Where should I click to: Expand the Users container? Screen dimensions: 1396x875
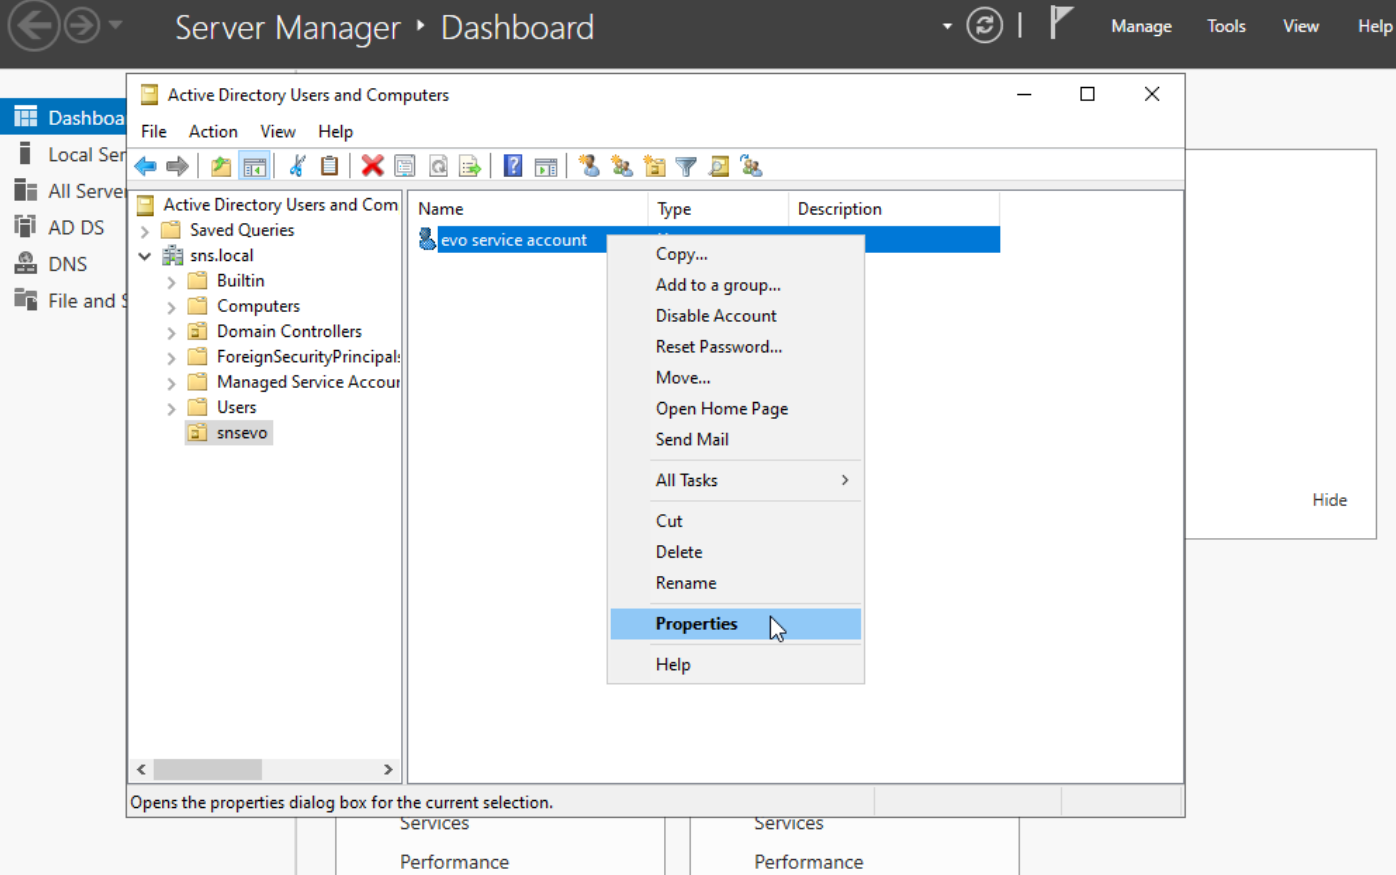click(171, 408)
